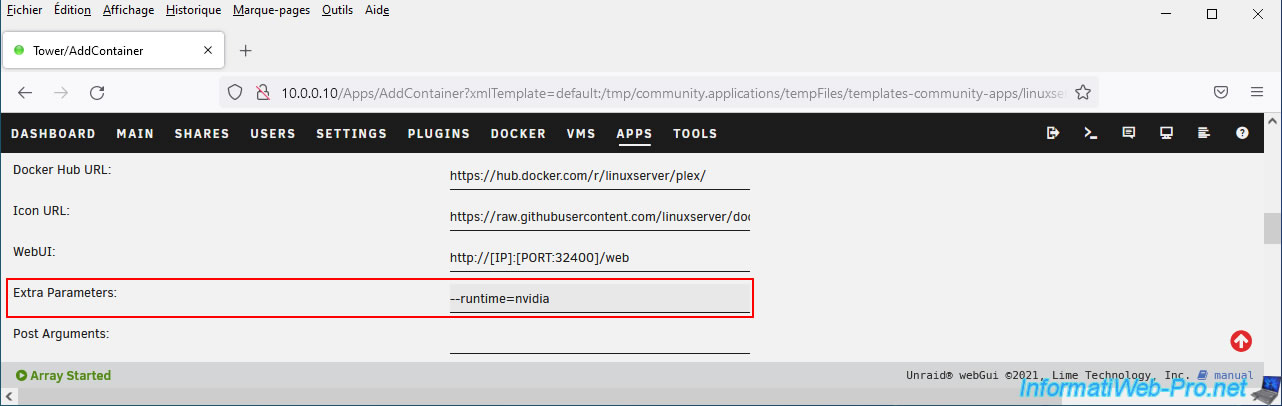Click the page vertical scrollbar thumb
The width and height of the screenshot is (1282, 406).
(1272, 228)
